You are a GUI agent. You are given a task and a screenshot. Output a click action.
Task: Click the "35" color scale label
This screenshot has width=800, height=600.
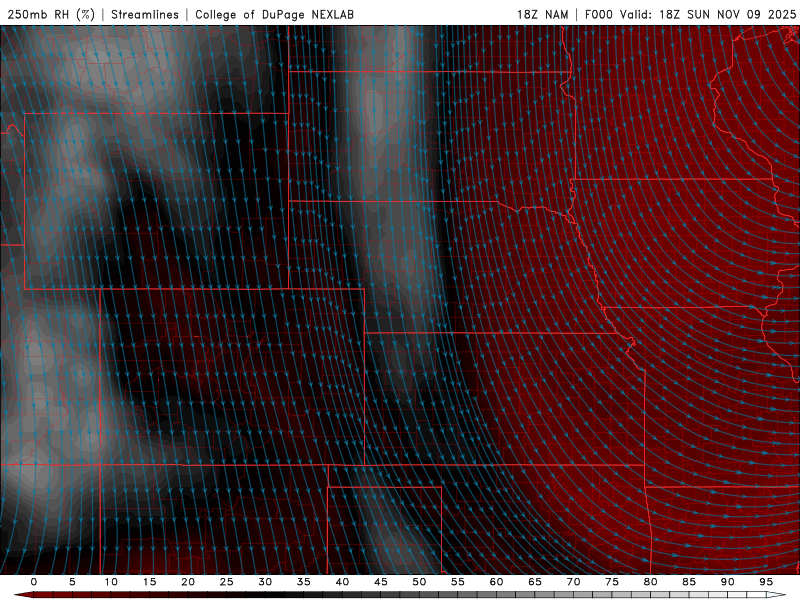click(x=304, y=582)
